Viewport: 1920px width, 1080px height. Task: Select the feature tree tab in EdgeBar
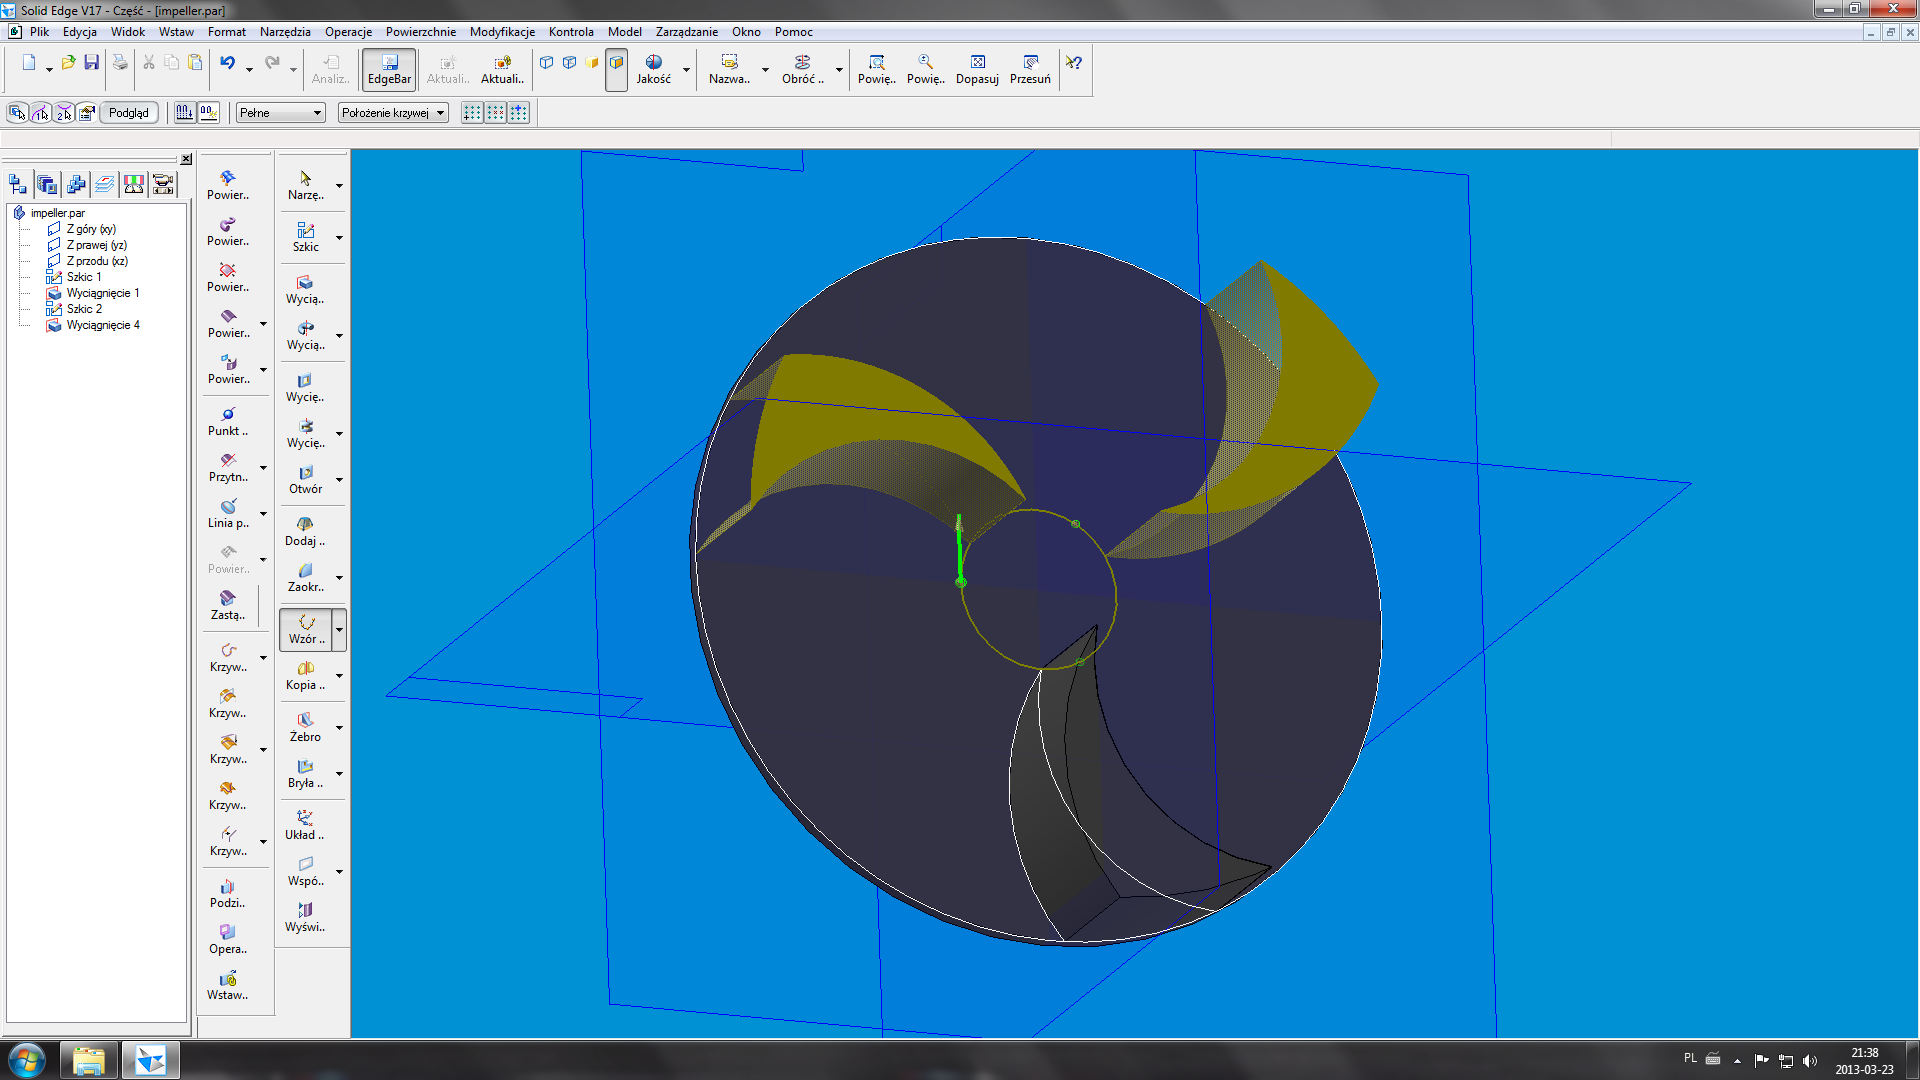(18, 184)
